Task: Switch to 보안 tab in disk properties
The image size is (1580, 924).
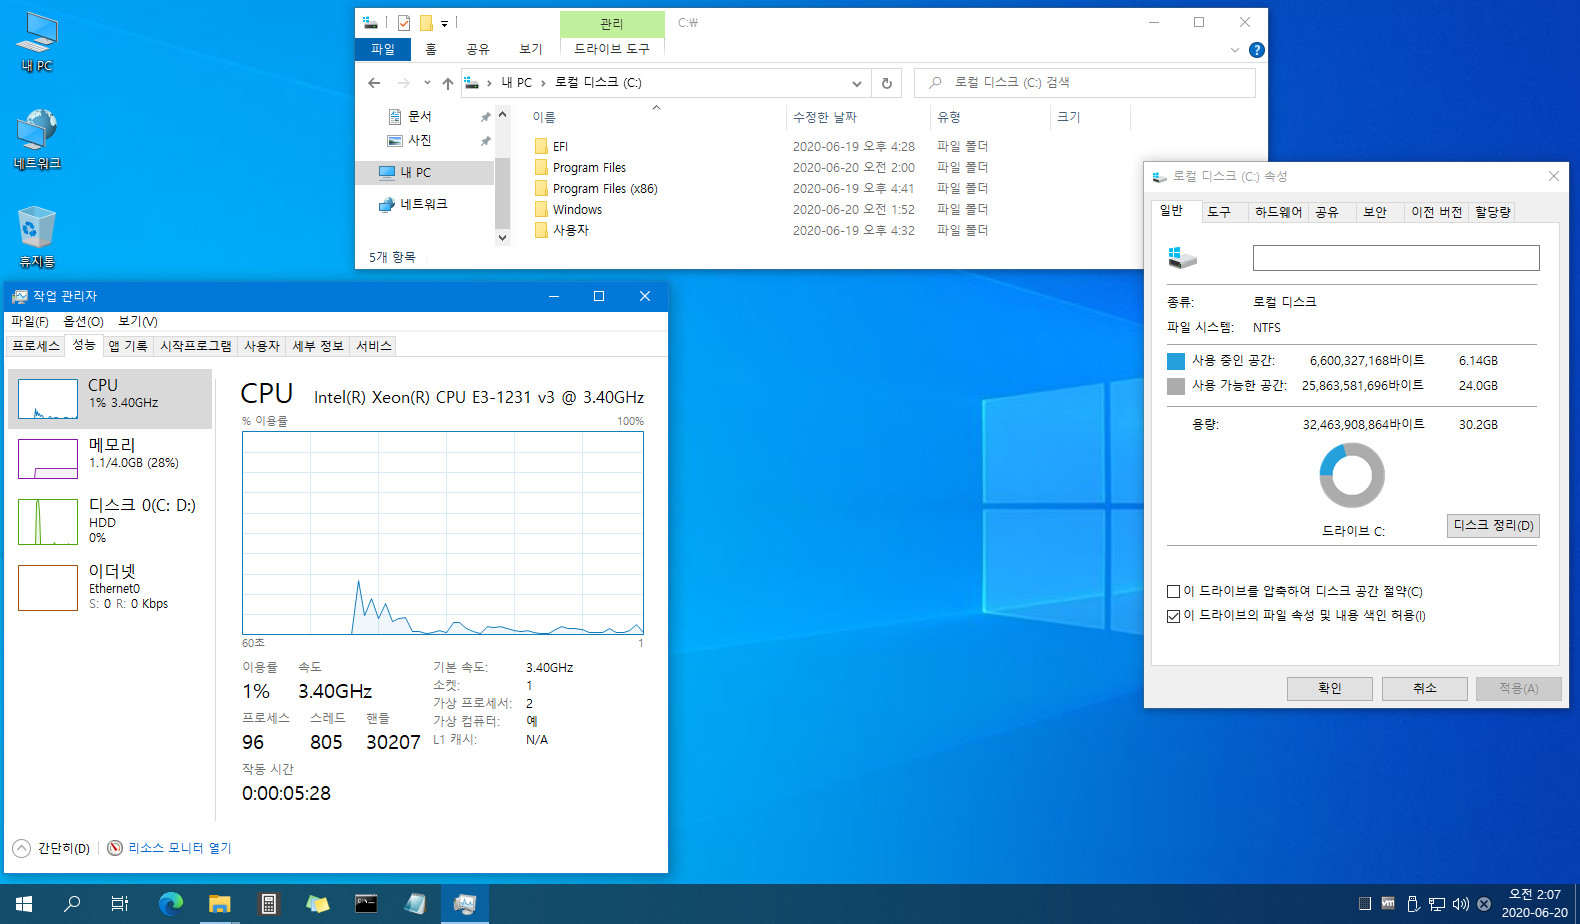Action: [1375, 212]
